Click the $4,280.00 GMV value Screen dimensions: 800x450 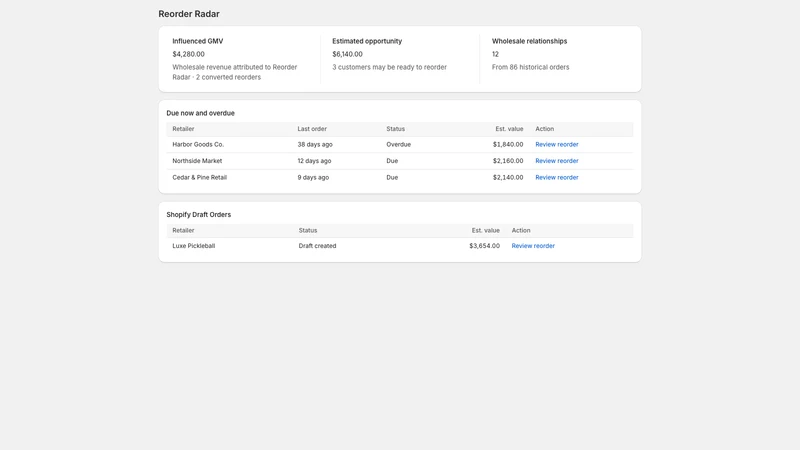pos(188,54)
